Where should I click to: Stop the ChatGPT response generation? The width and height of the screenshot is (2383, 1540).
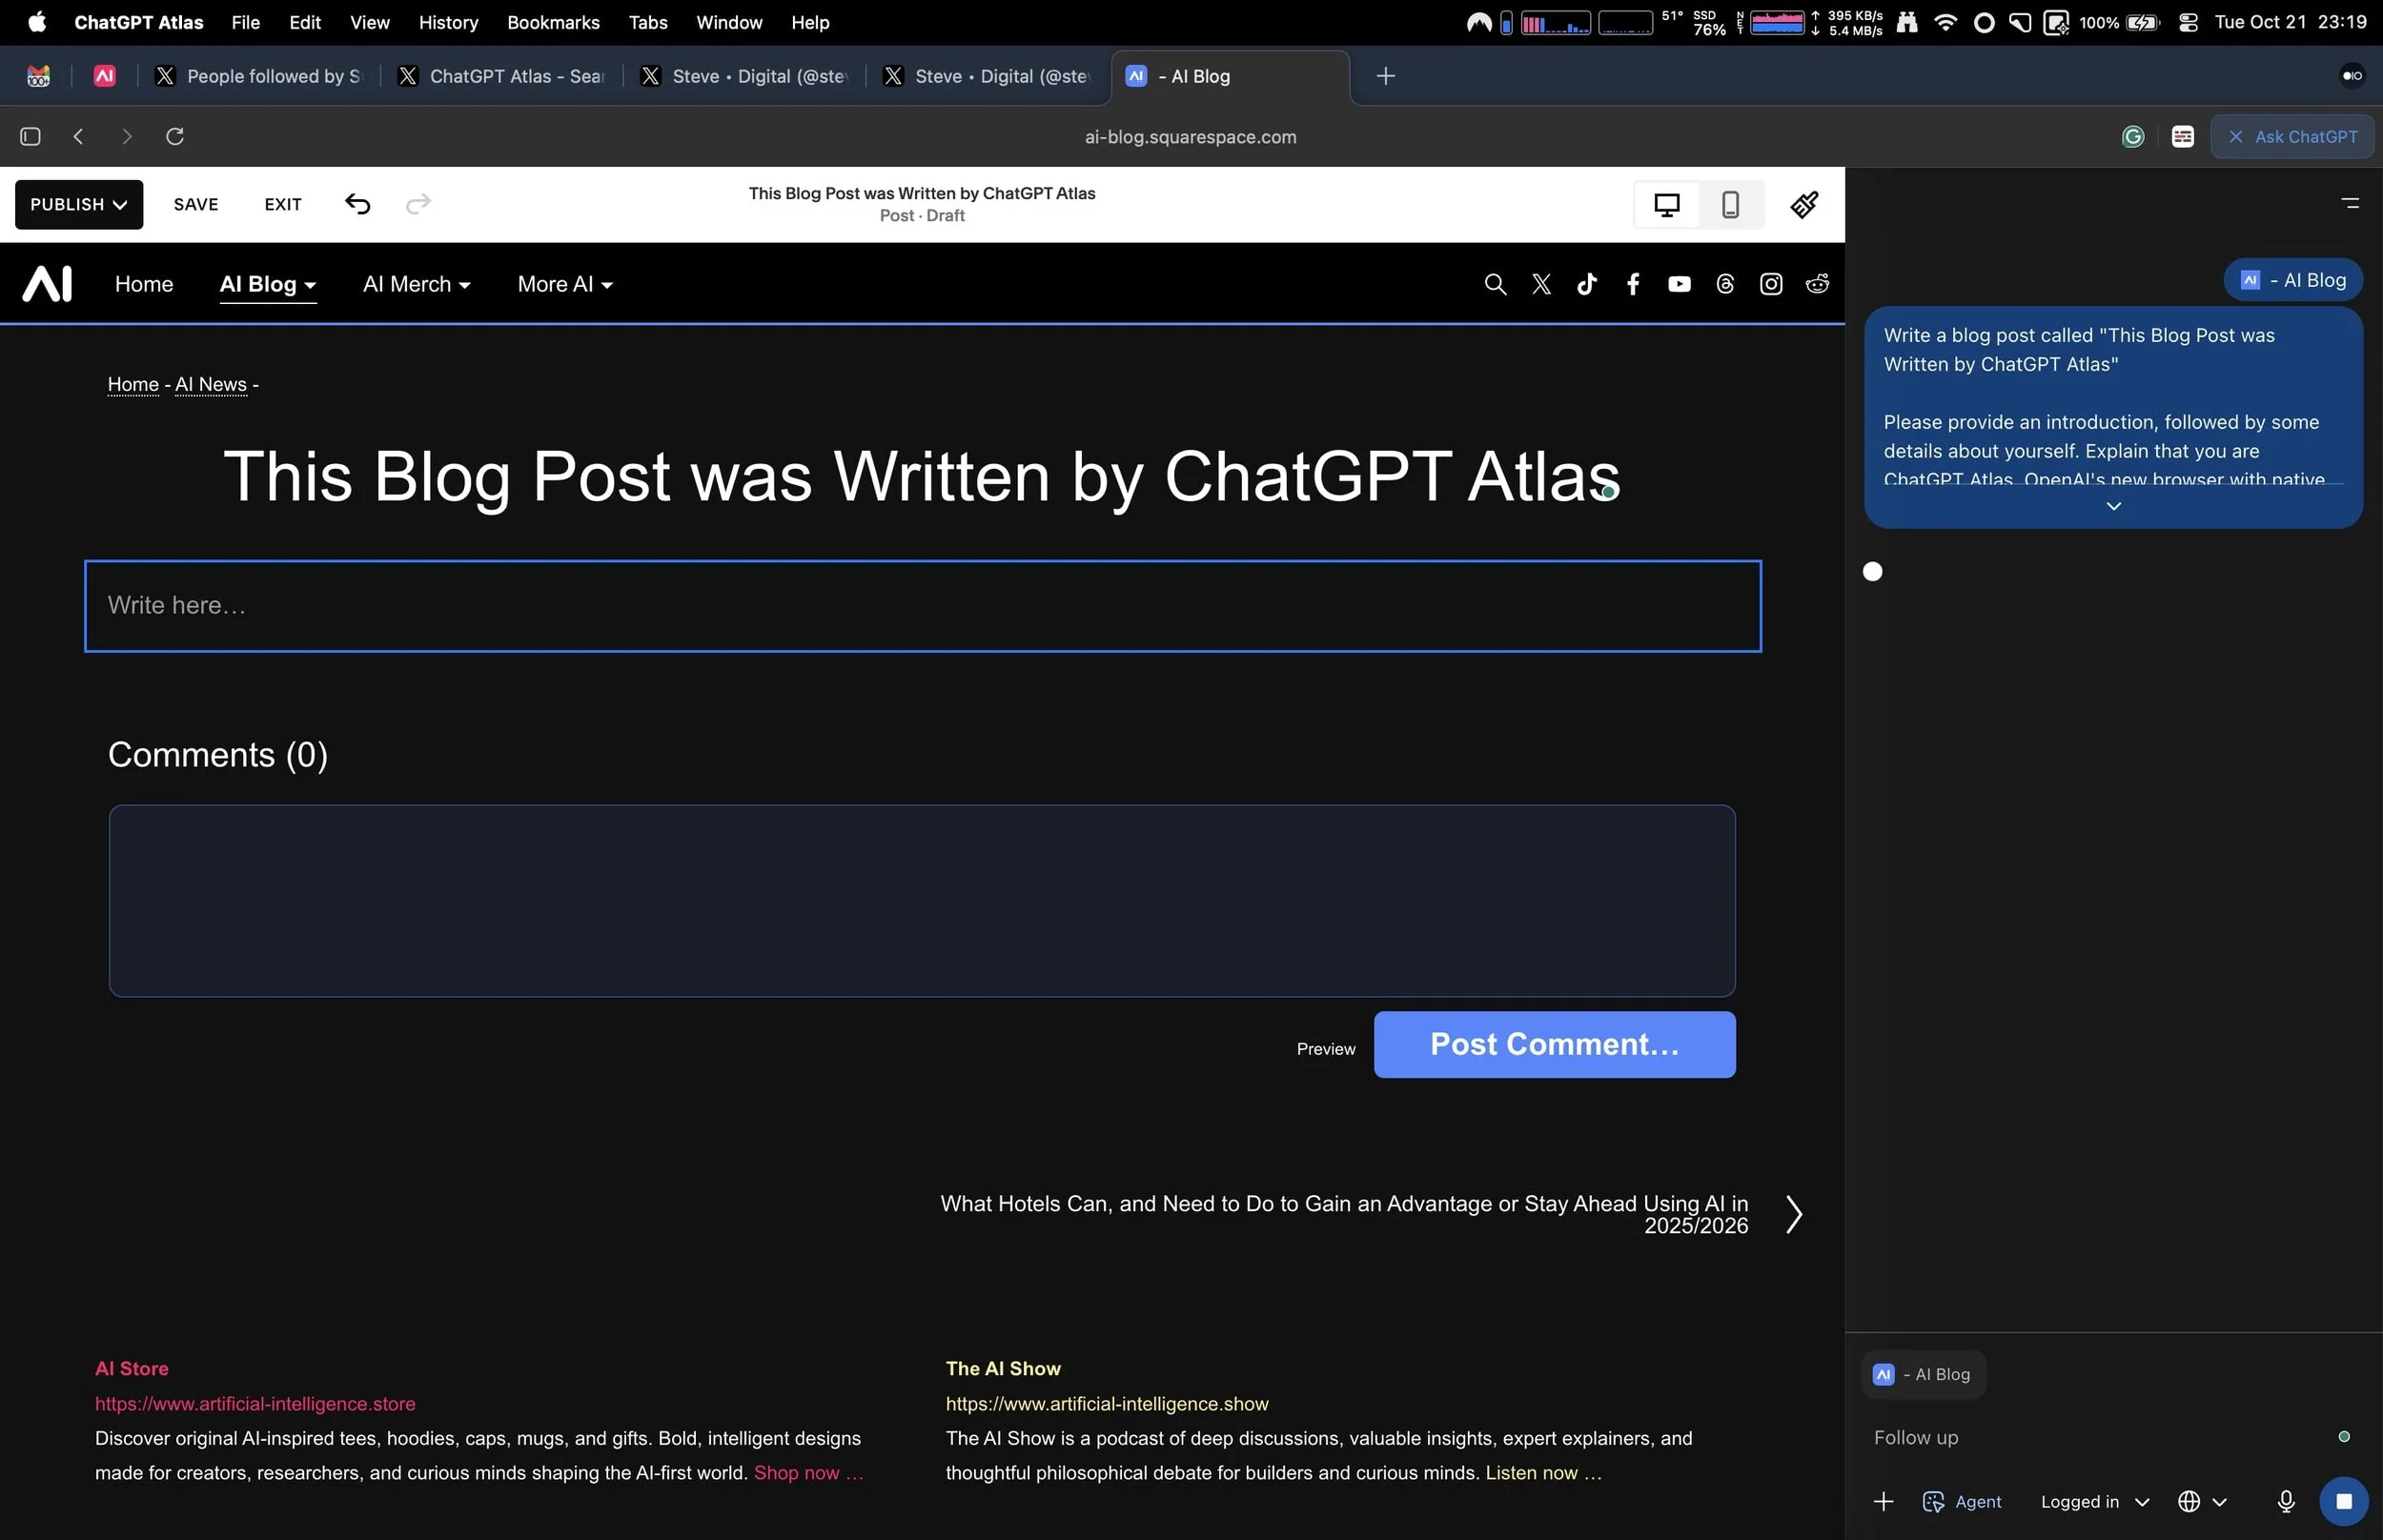(x=2343, y=1501)
